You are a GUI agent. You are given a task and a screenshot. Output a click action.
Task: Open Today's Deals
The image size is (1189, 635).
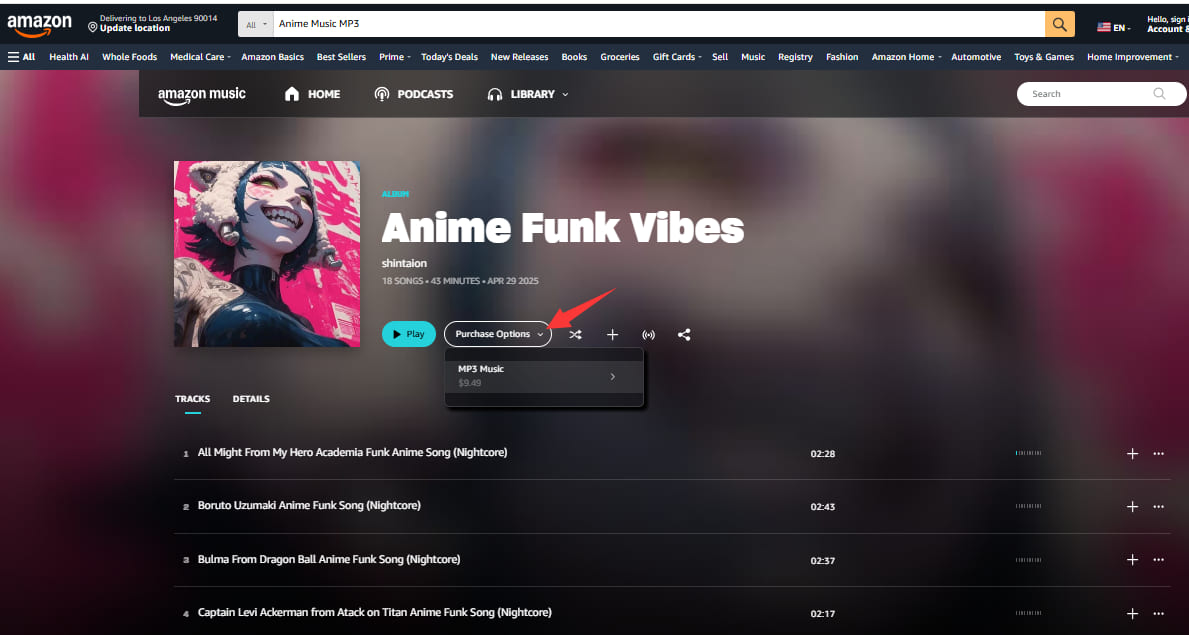449,57
